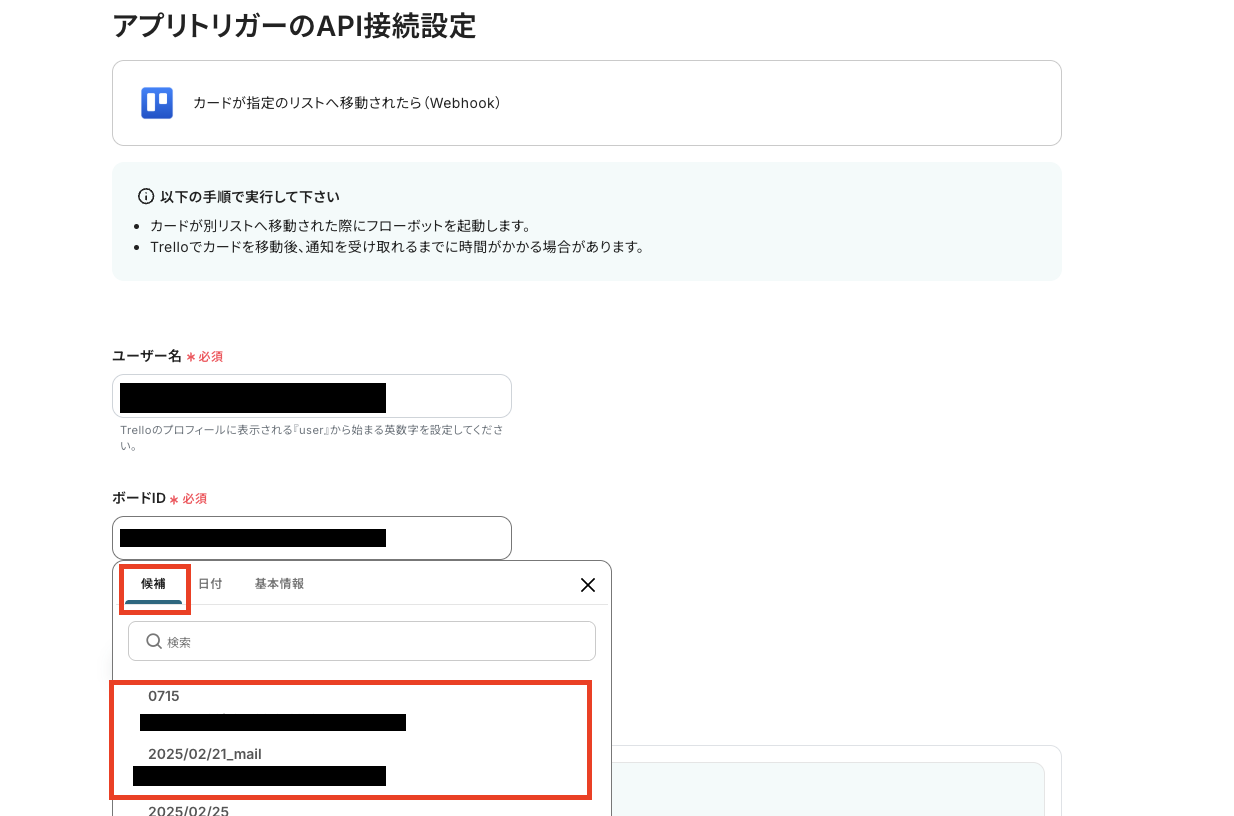Image resolution: width=1234 pixels, height=816 pixels.
Task: Click the ユーザー名 input field
Action: [x=312, y=396]
